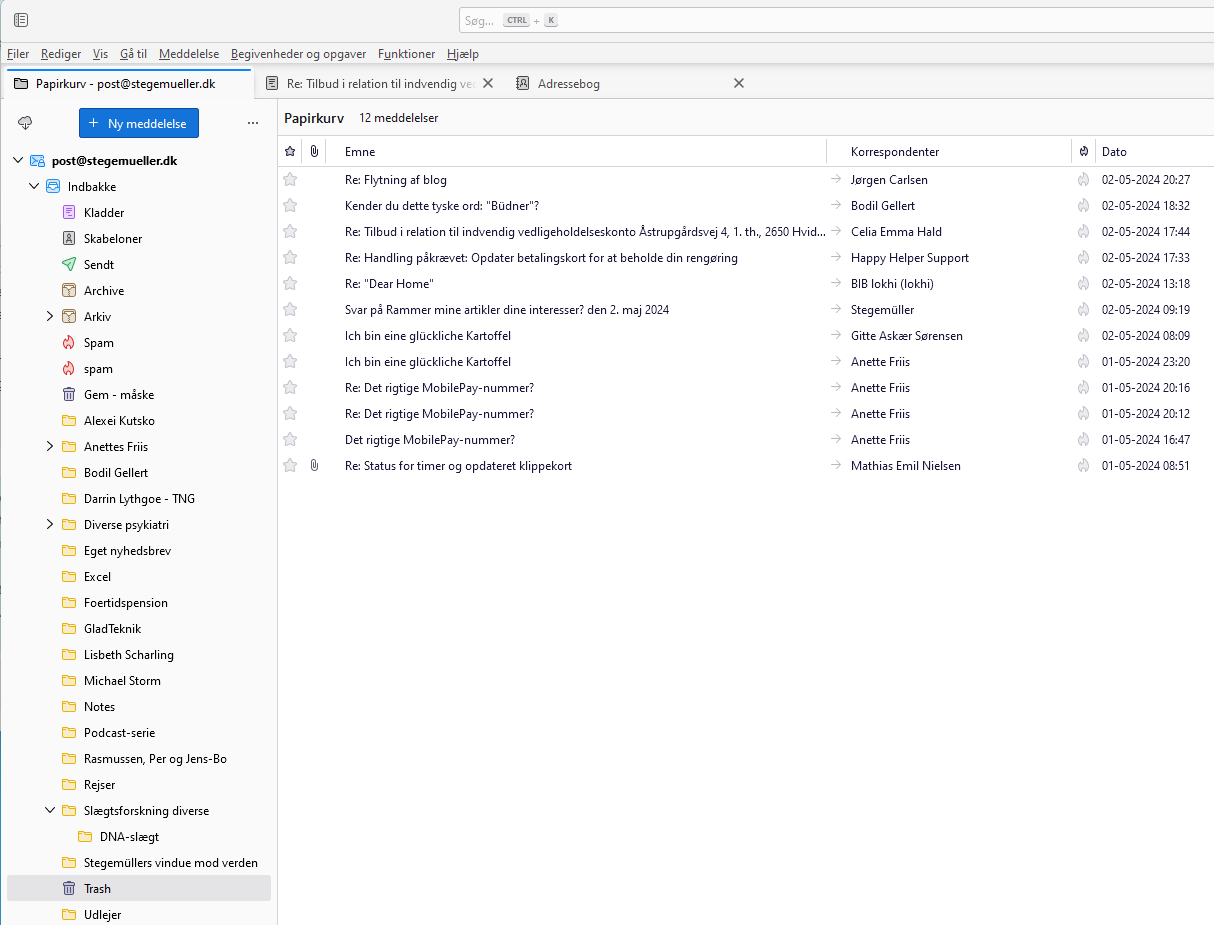Click the get messages cloud icon
1214x925 pixels.
[x=26, y=123]
